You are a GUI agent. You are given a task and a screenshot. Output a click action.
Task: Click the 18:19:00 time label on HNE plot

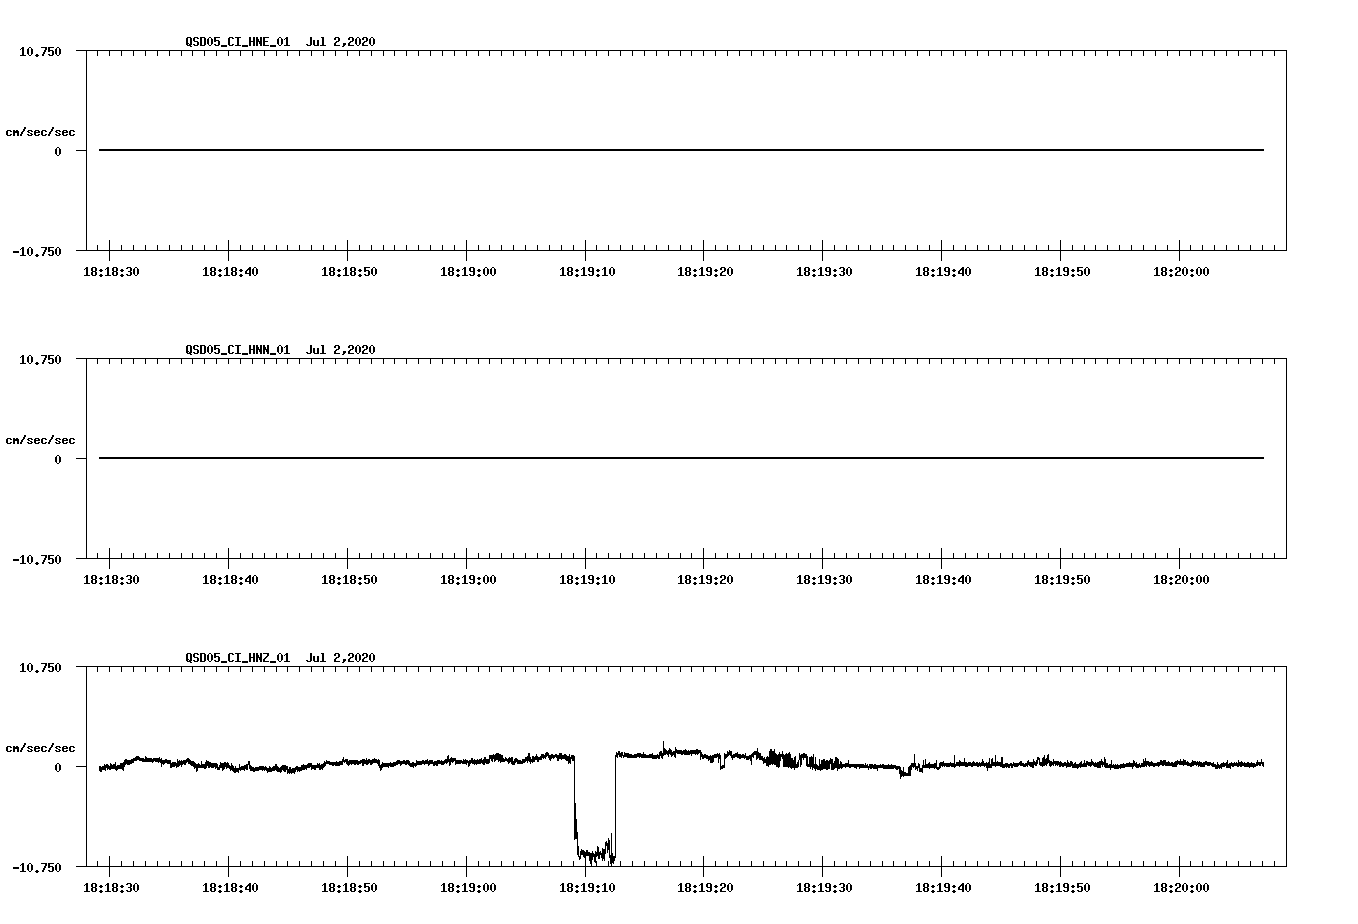point(468,271)
